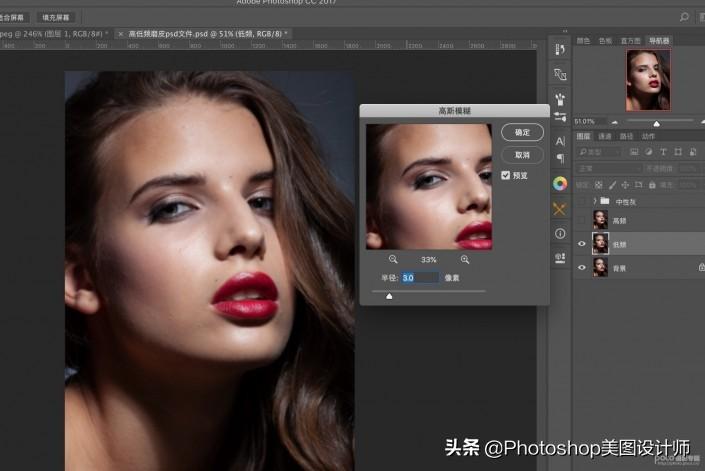Open the Character panel icon

[559, 141]
